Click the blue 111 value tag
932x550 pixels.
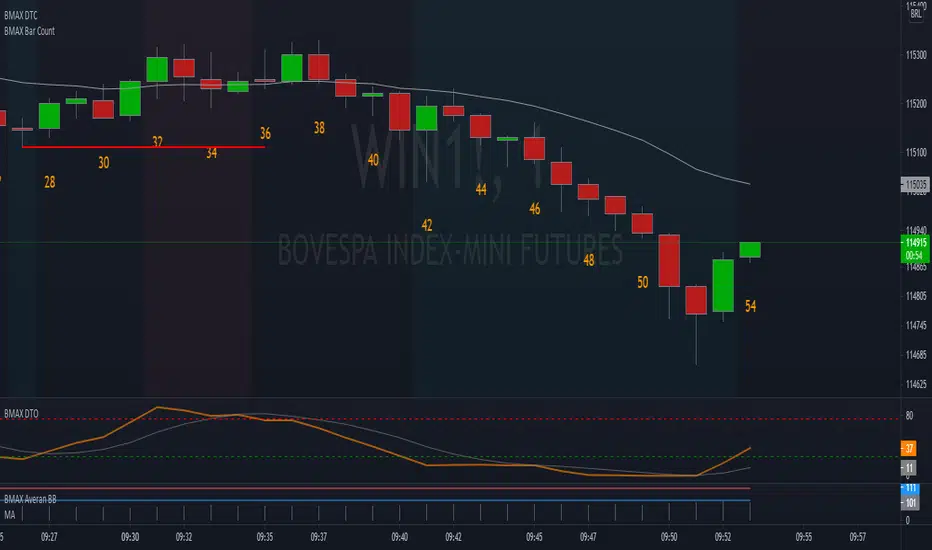coord(910,488)
